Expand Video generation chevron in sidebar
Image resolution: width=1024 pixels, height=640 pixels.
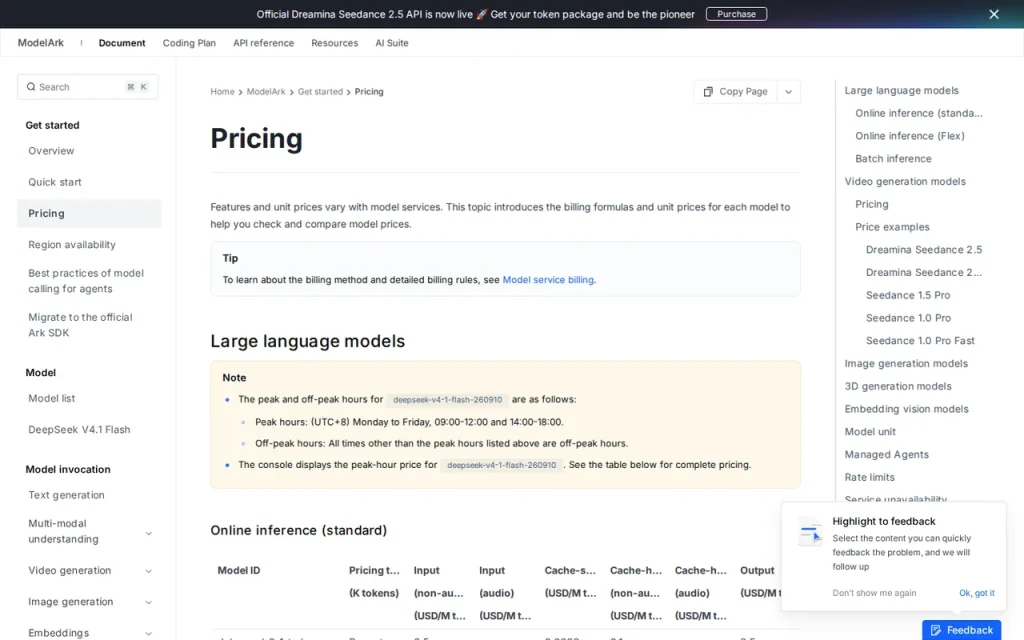pos(148,571)
